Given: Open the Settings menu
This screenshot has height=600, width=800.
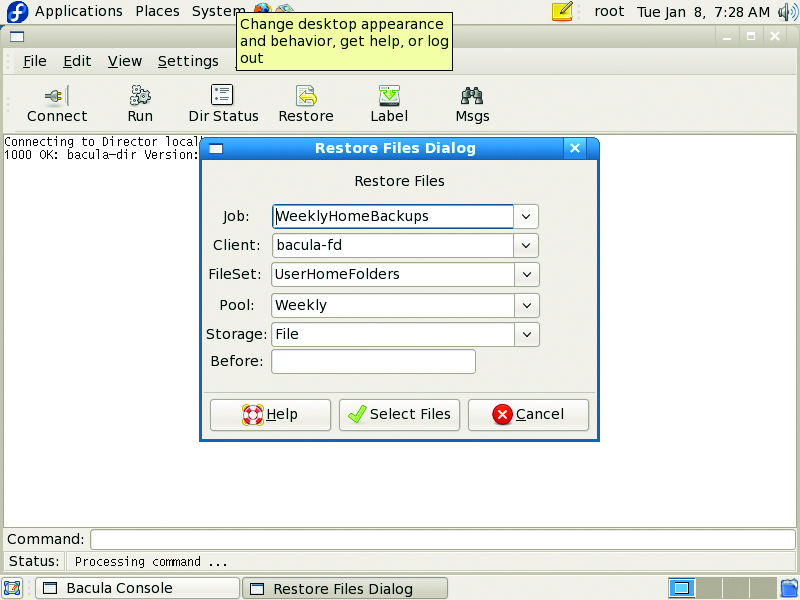Looking at the screenshot, I should pos(188,61).
